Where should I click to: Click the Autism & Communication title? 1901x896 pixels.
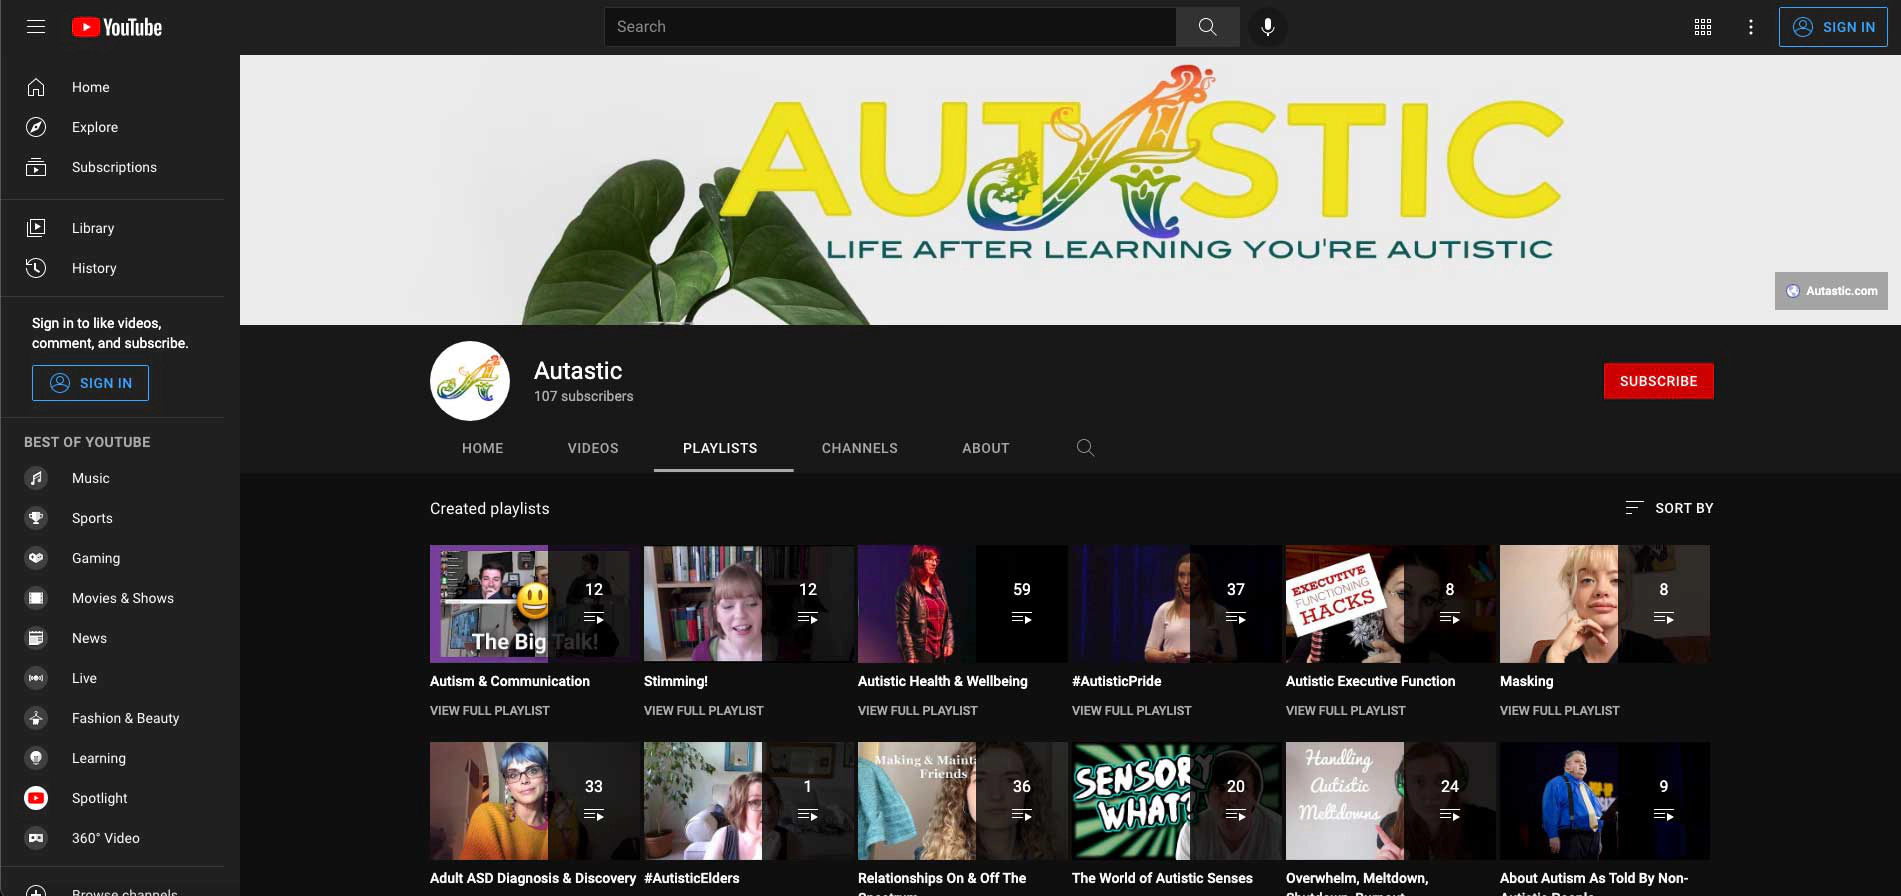[510, 681]
